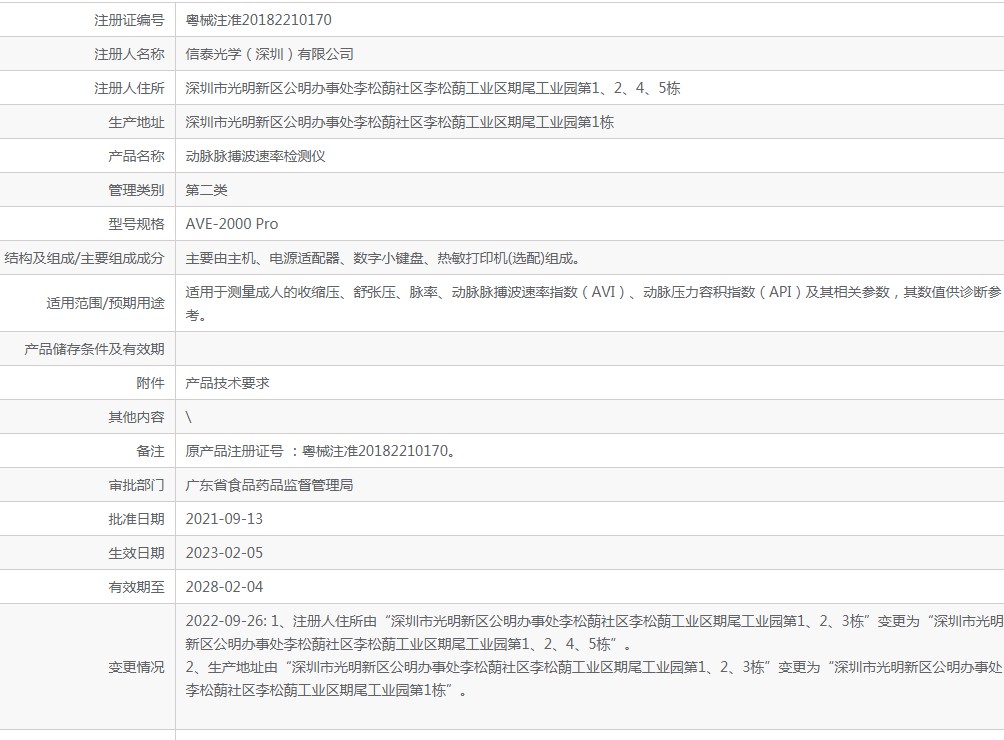1004x740 pixels.
Task: Select the approval department 广东省食品药品监督管理局
Action: pyautogui.click(x=269, y=485)
